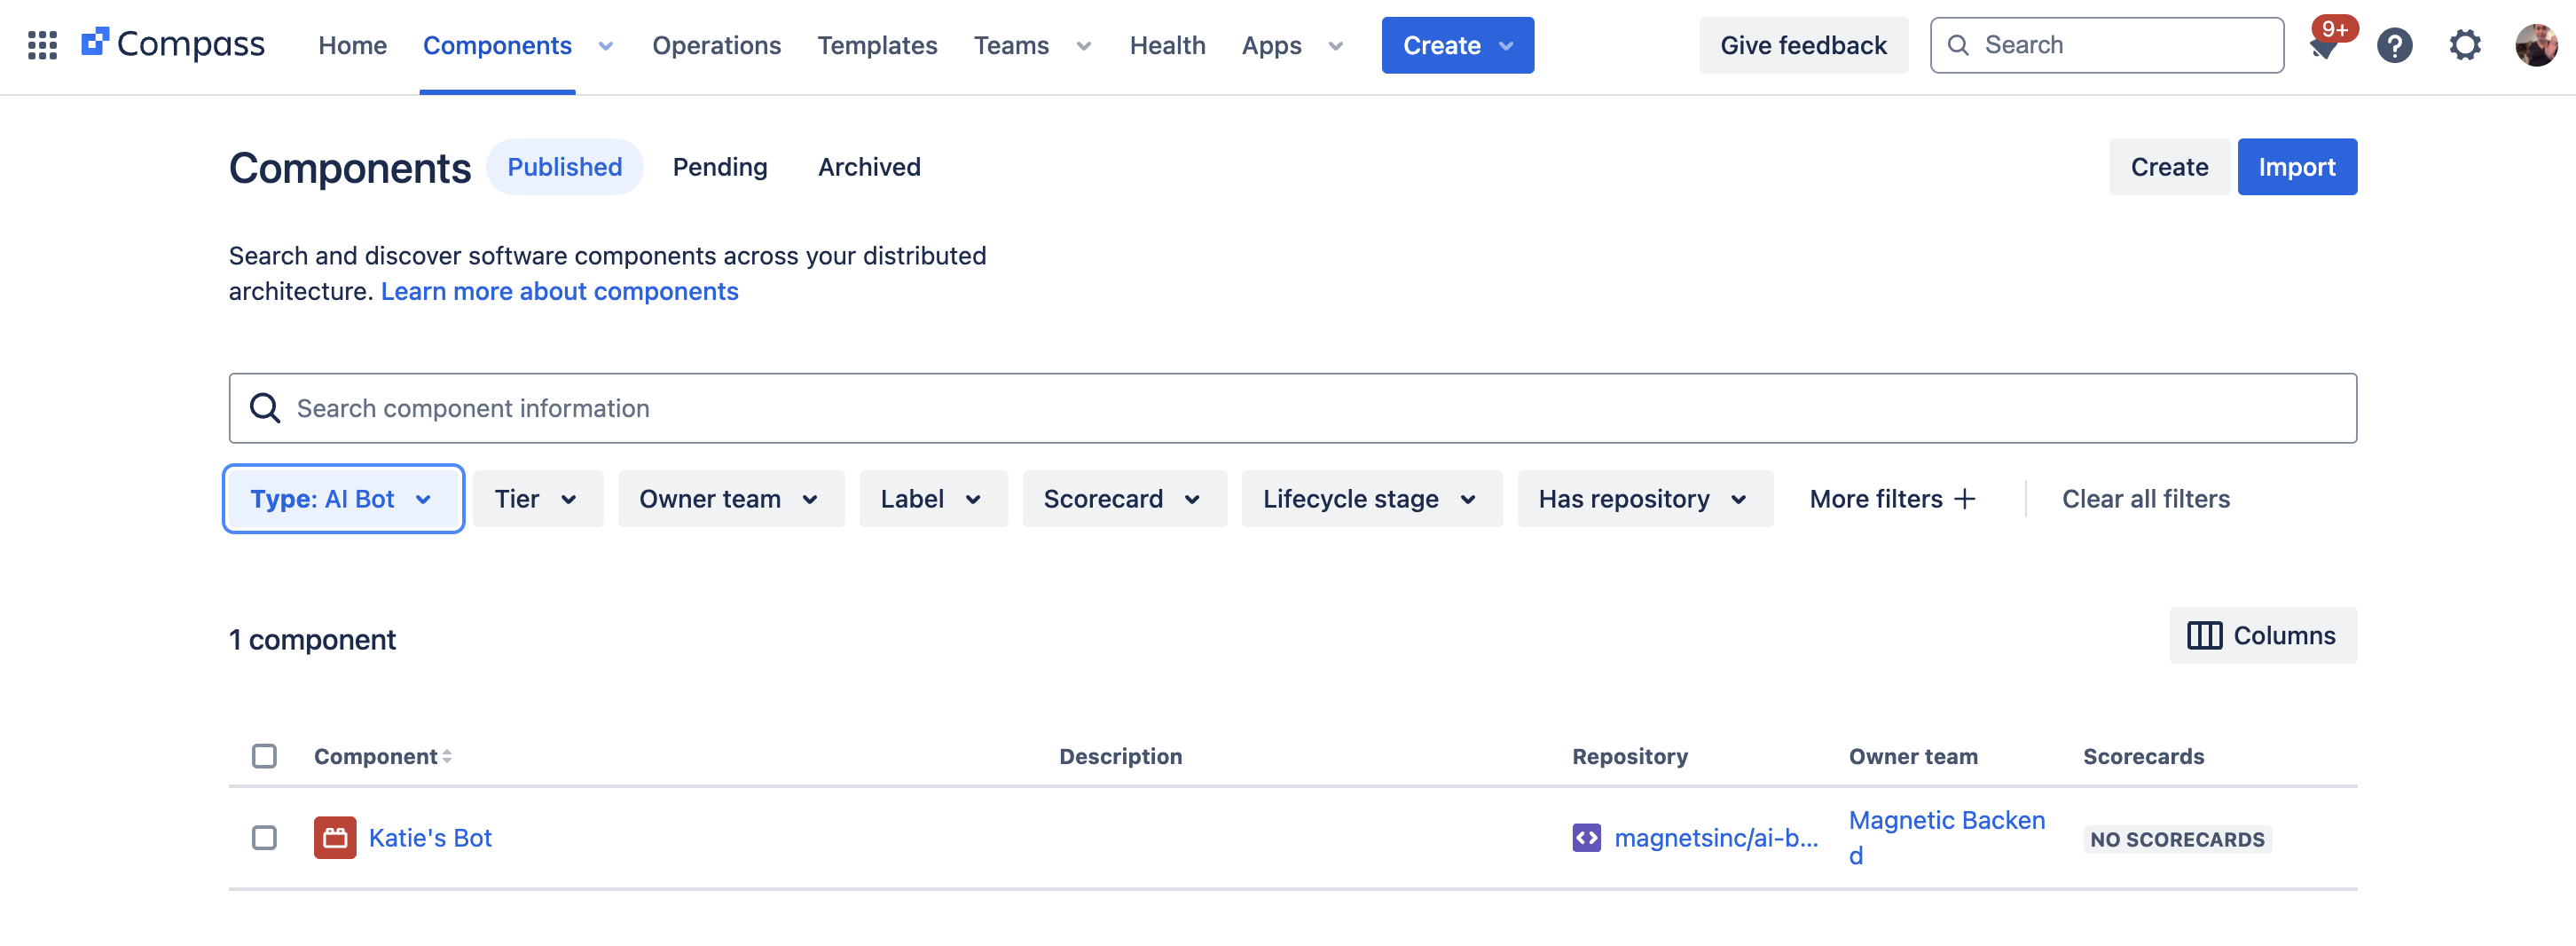The width and height of the screenshot is (2576, 946).
Task: Open the Scorecard filter dropdown
Action: click(x=1123, y=498)
